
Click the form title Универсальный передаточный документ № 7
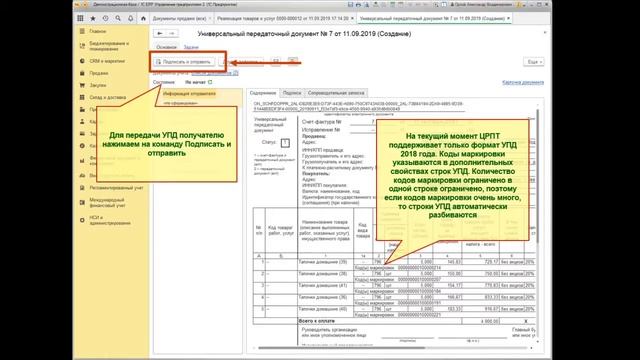[304, 34]
